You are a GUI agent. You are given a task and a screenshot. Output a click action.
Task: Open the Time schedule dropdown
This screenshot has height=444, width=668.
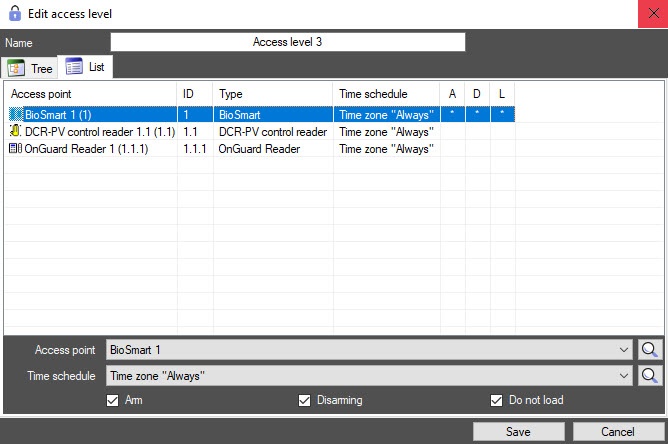pyautogui.click(x=624, y=375)
